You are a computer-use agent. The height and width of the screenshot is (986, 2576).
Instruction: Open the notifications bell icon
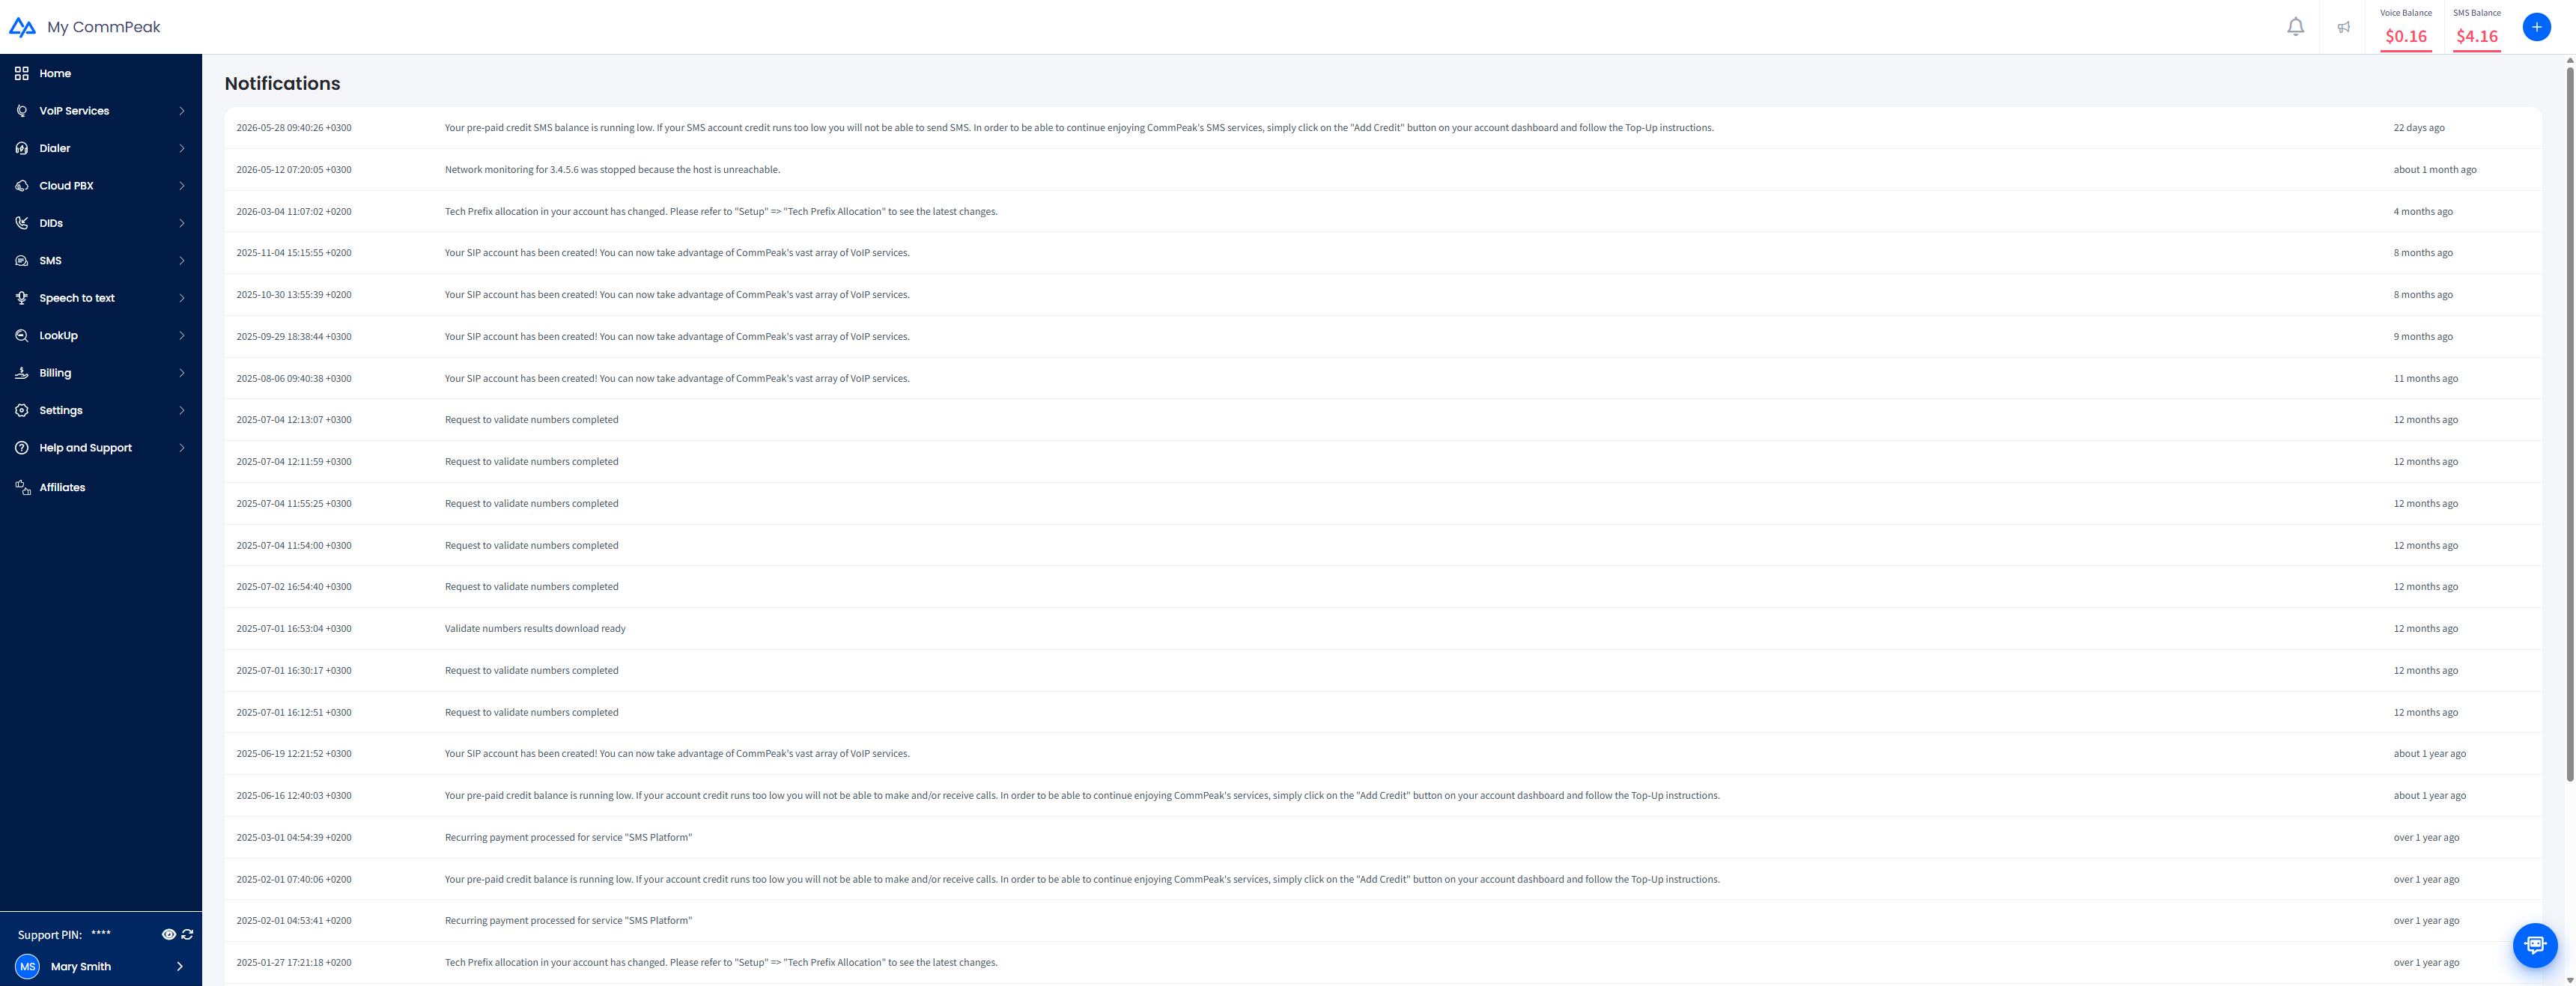coord(2295,27)
